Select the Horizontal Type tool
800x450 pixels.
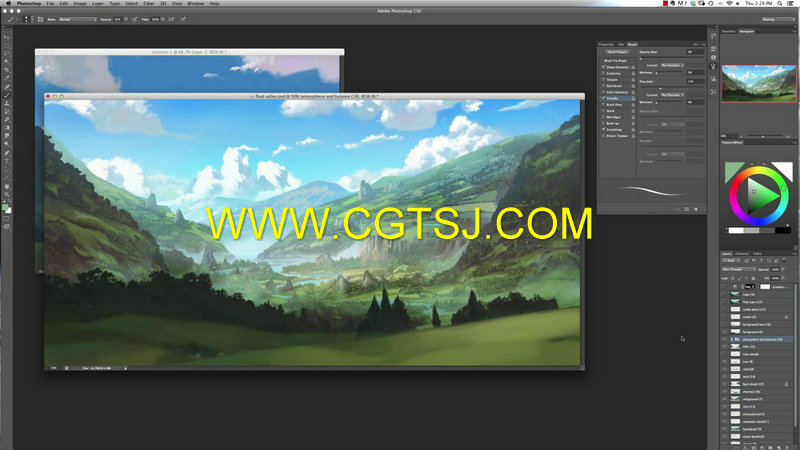click(7, 161)
